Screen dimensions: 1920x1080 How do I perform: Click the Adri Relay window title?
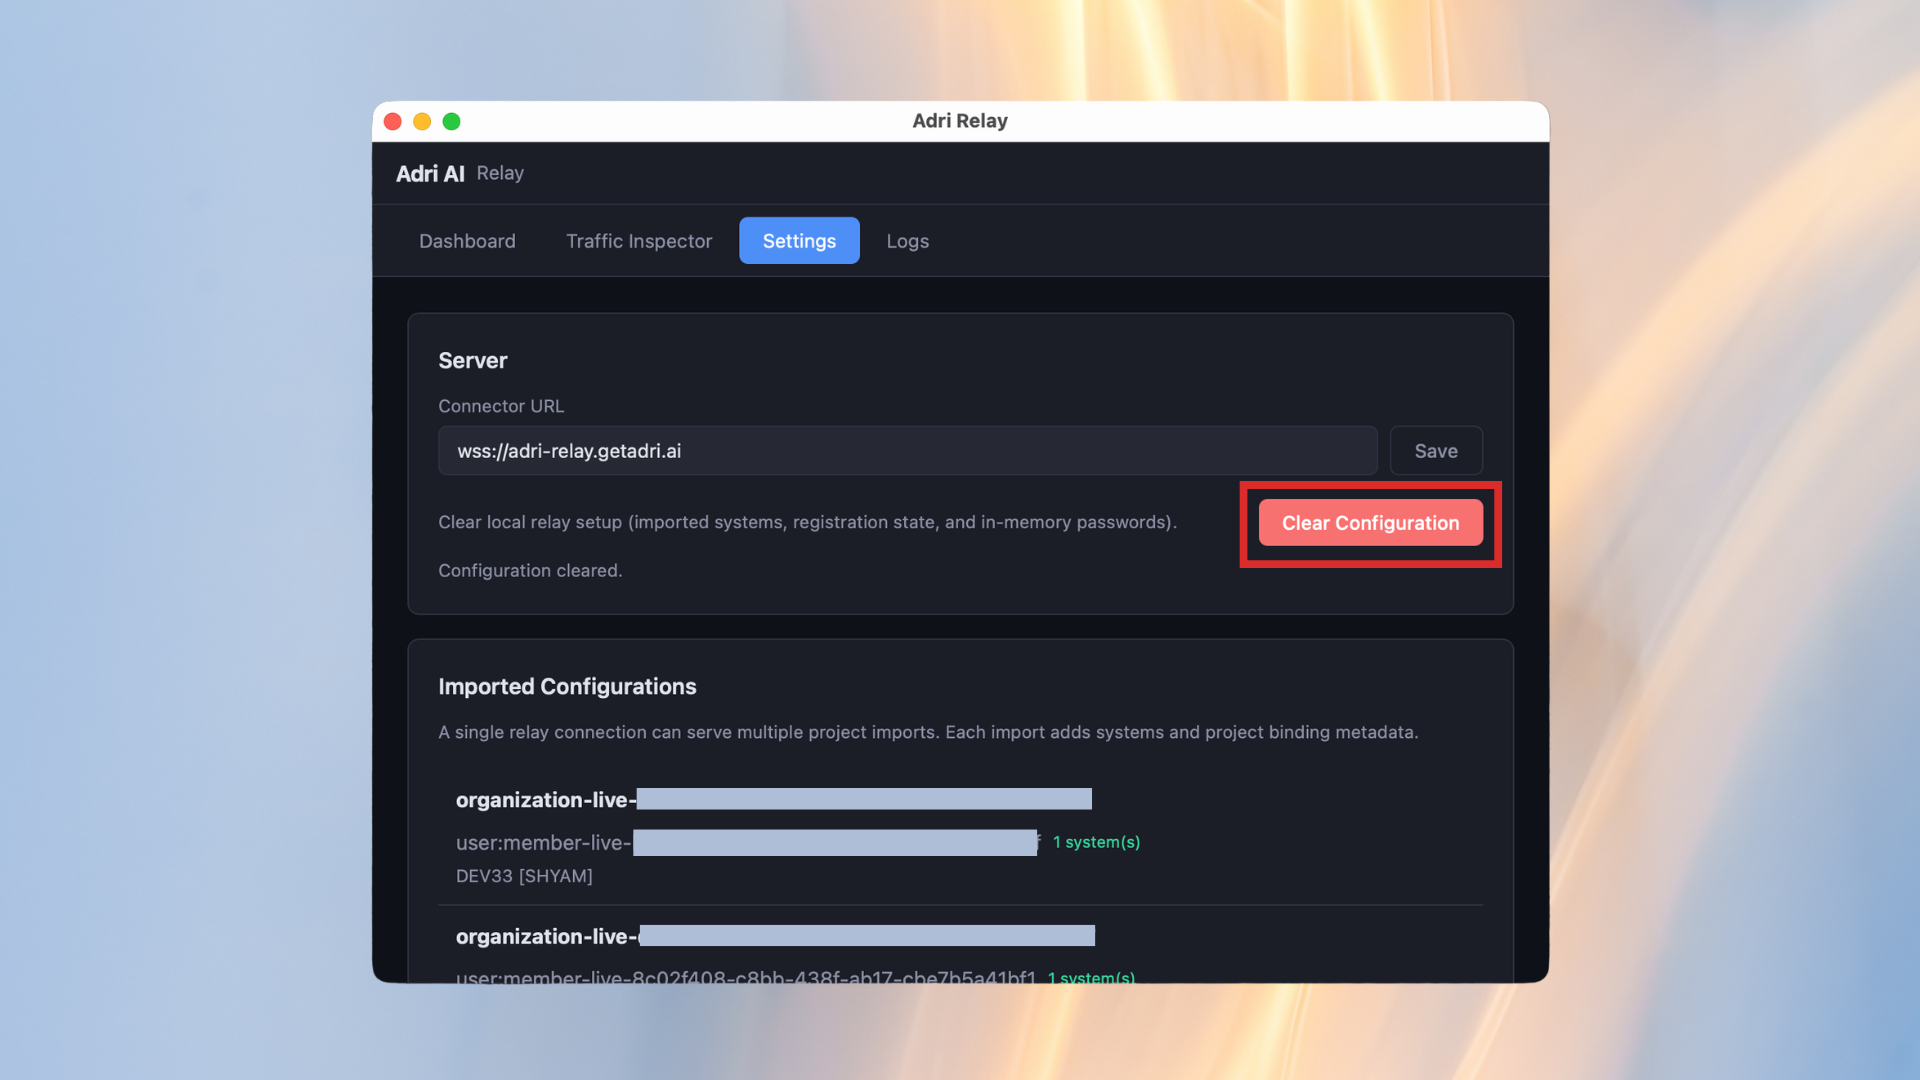[x=959, y=120]
